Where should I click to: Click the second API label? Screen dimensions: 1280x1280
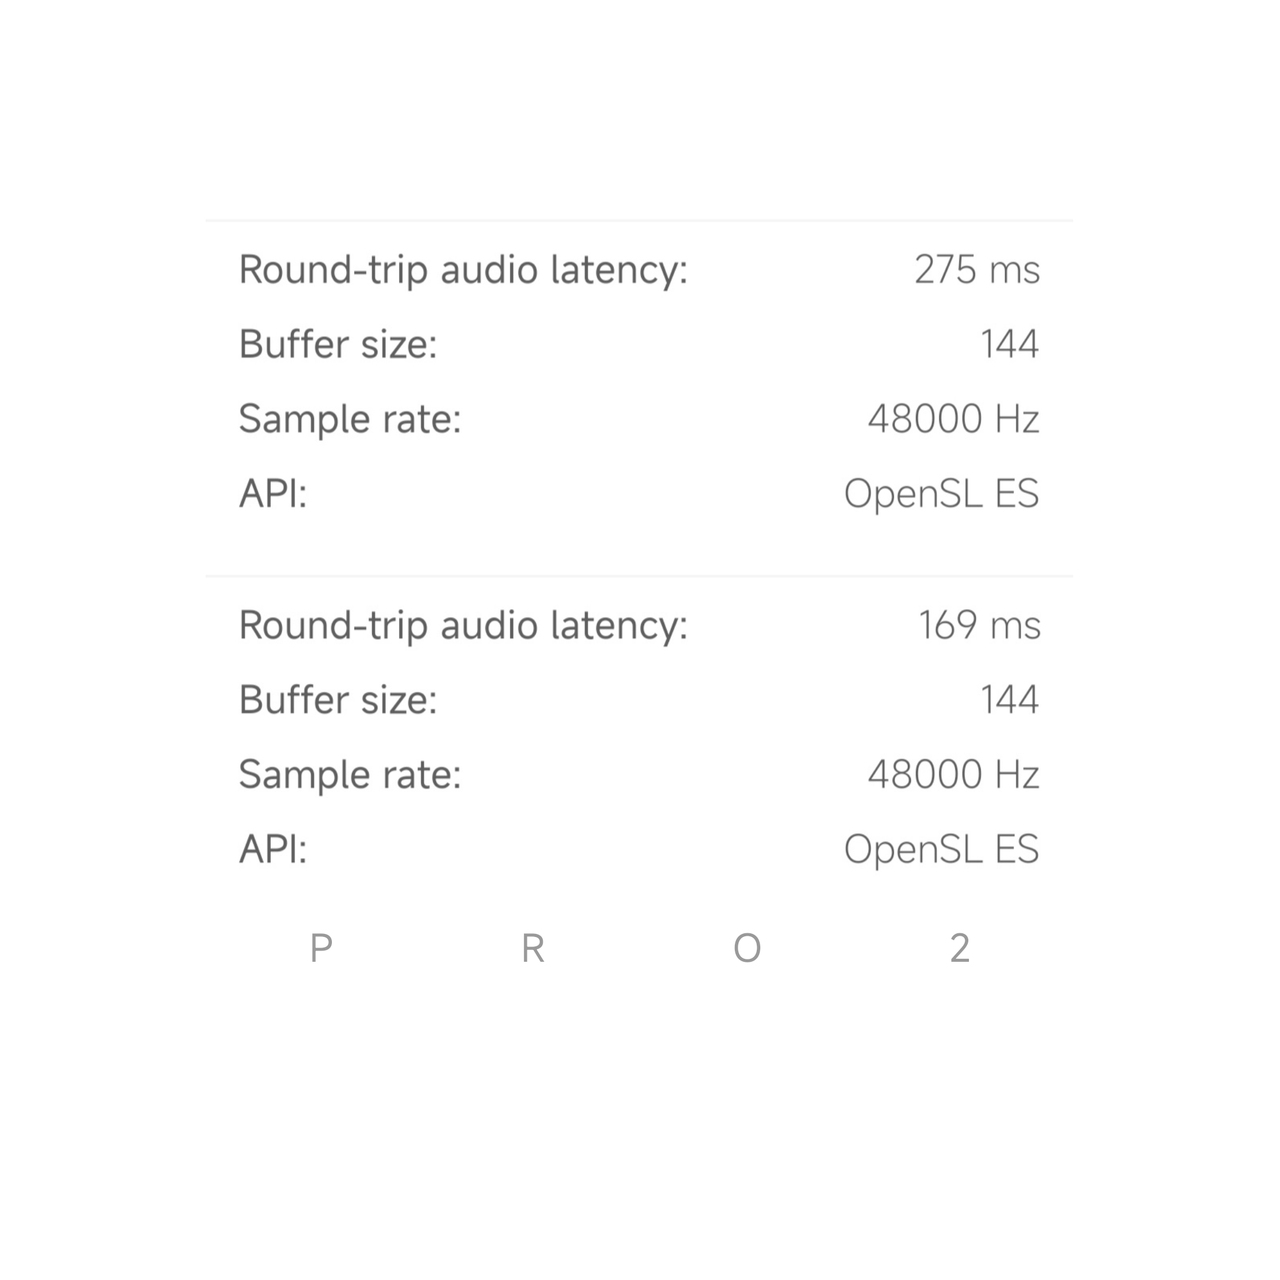[273, 849]
